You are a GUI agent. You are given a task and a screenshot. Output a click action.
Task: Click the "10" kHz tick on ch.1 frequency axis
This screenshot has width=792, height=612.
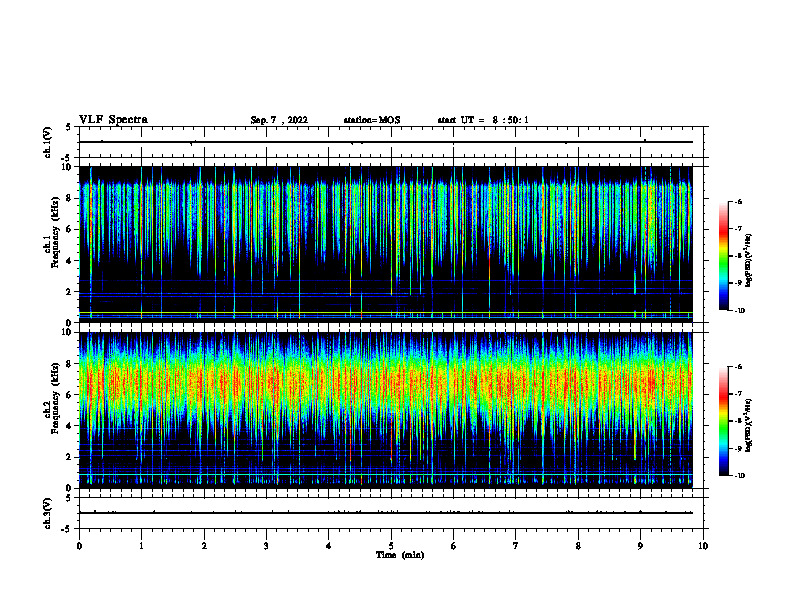point(68,167)
